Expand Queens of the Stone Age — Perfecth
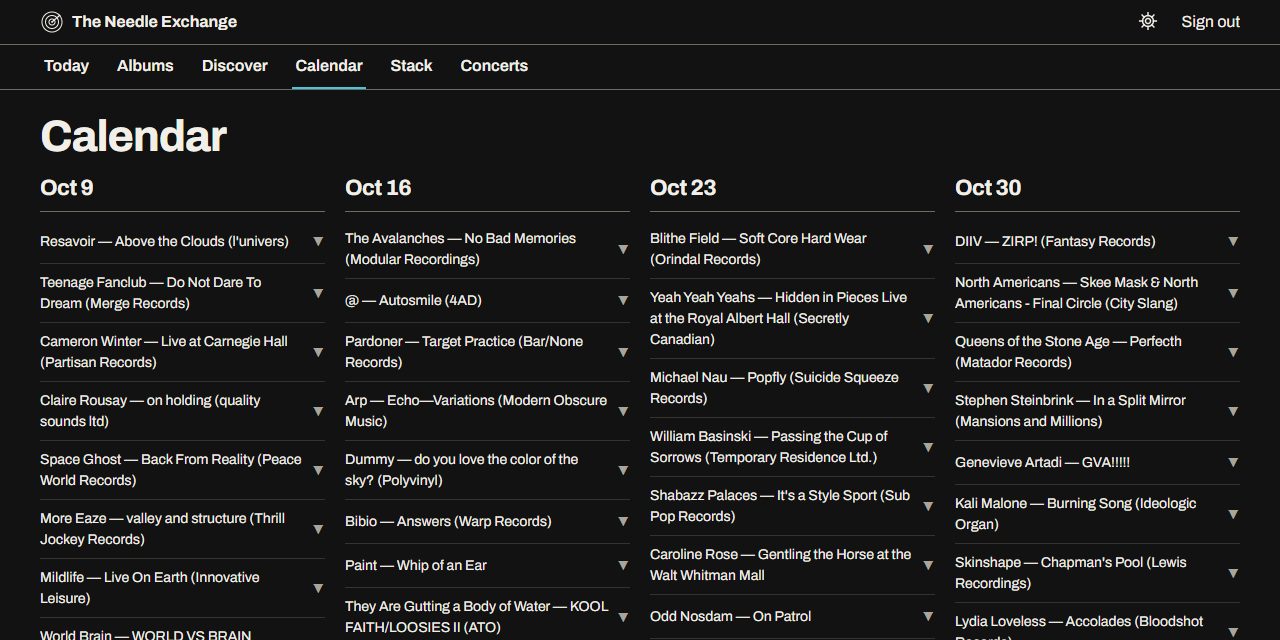1280x640 pixels. pos(1097,352)
